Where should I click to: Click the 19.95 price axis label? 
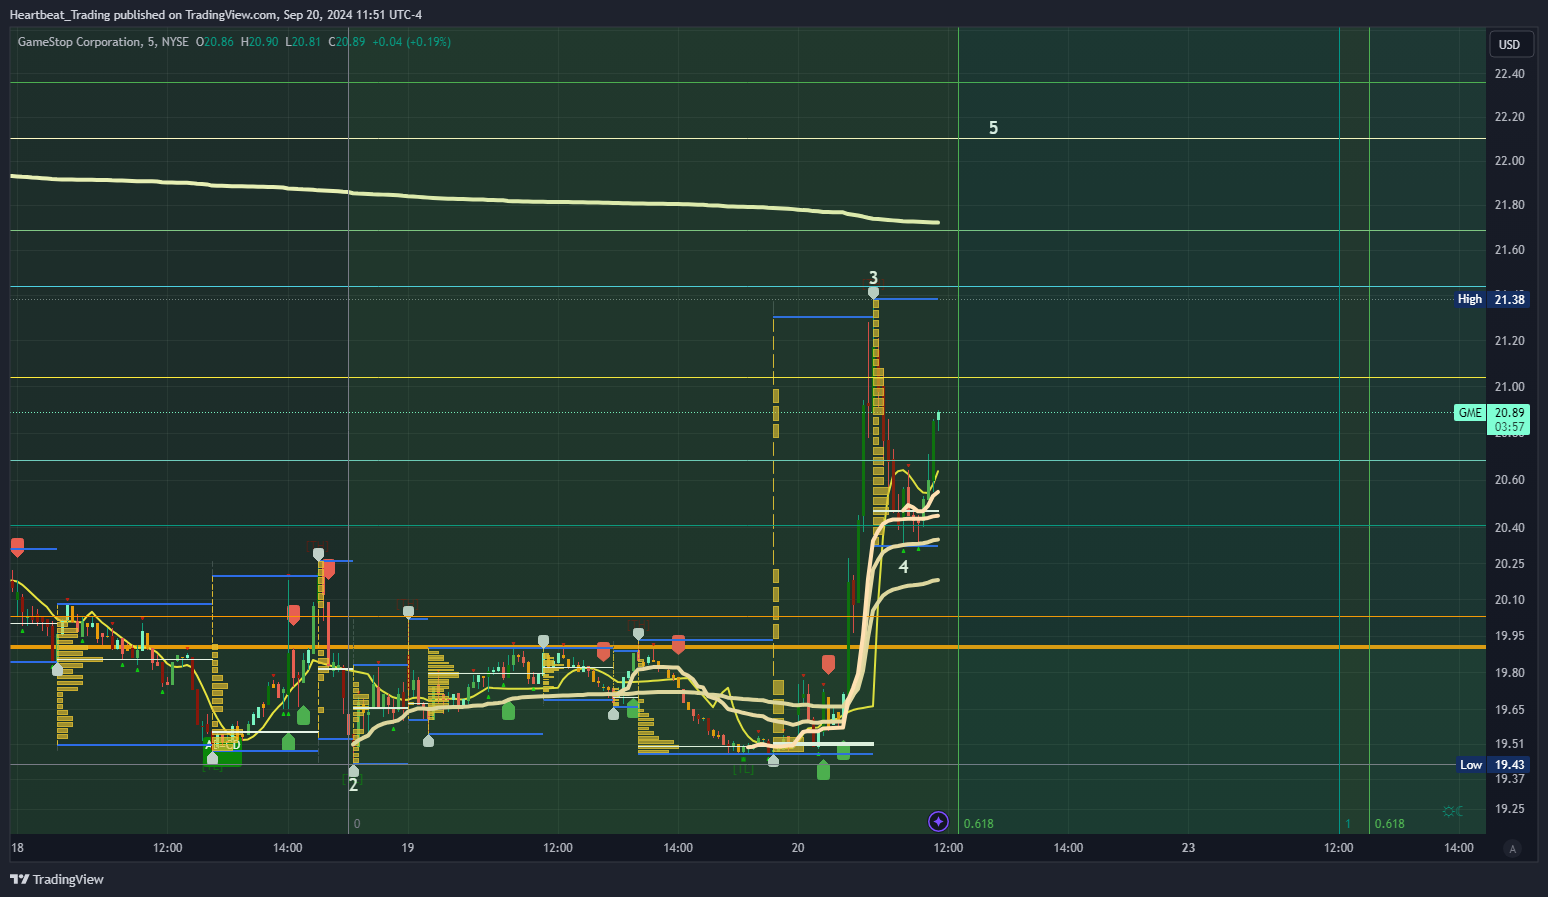(1509, 636)
